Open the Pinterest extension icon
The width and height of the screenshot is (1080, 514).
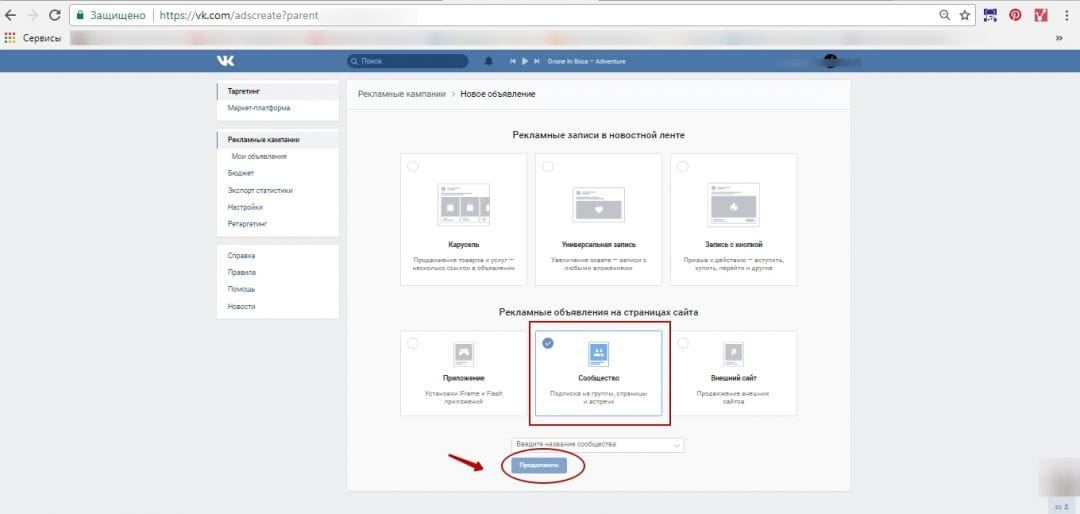click(x=1015, y=15)
